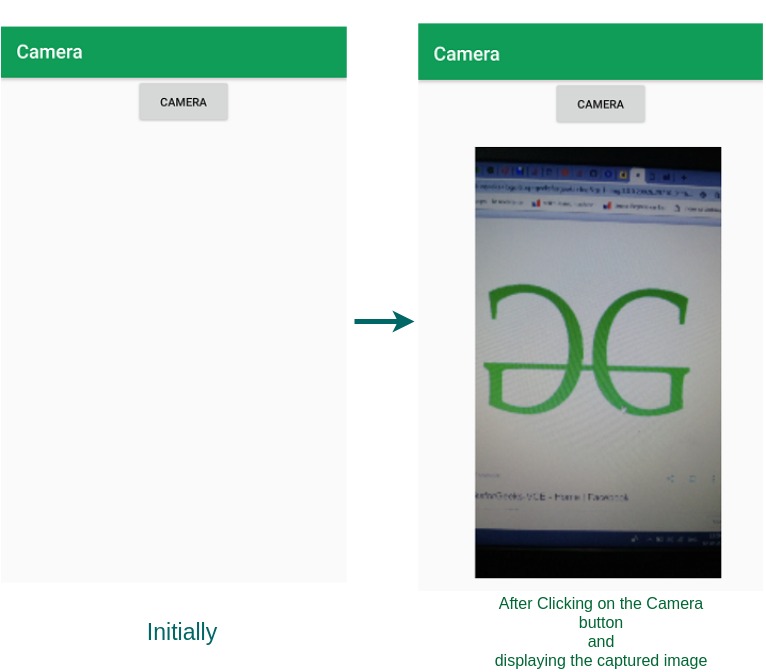The height and width of the screenshot is (672, 766).
Task: Click the 'displaying the captured image' caption line
Action: pyautogui.click(x=600, y=660)
